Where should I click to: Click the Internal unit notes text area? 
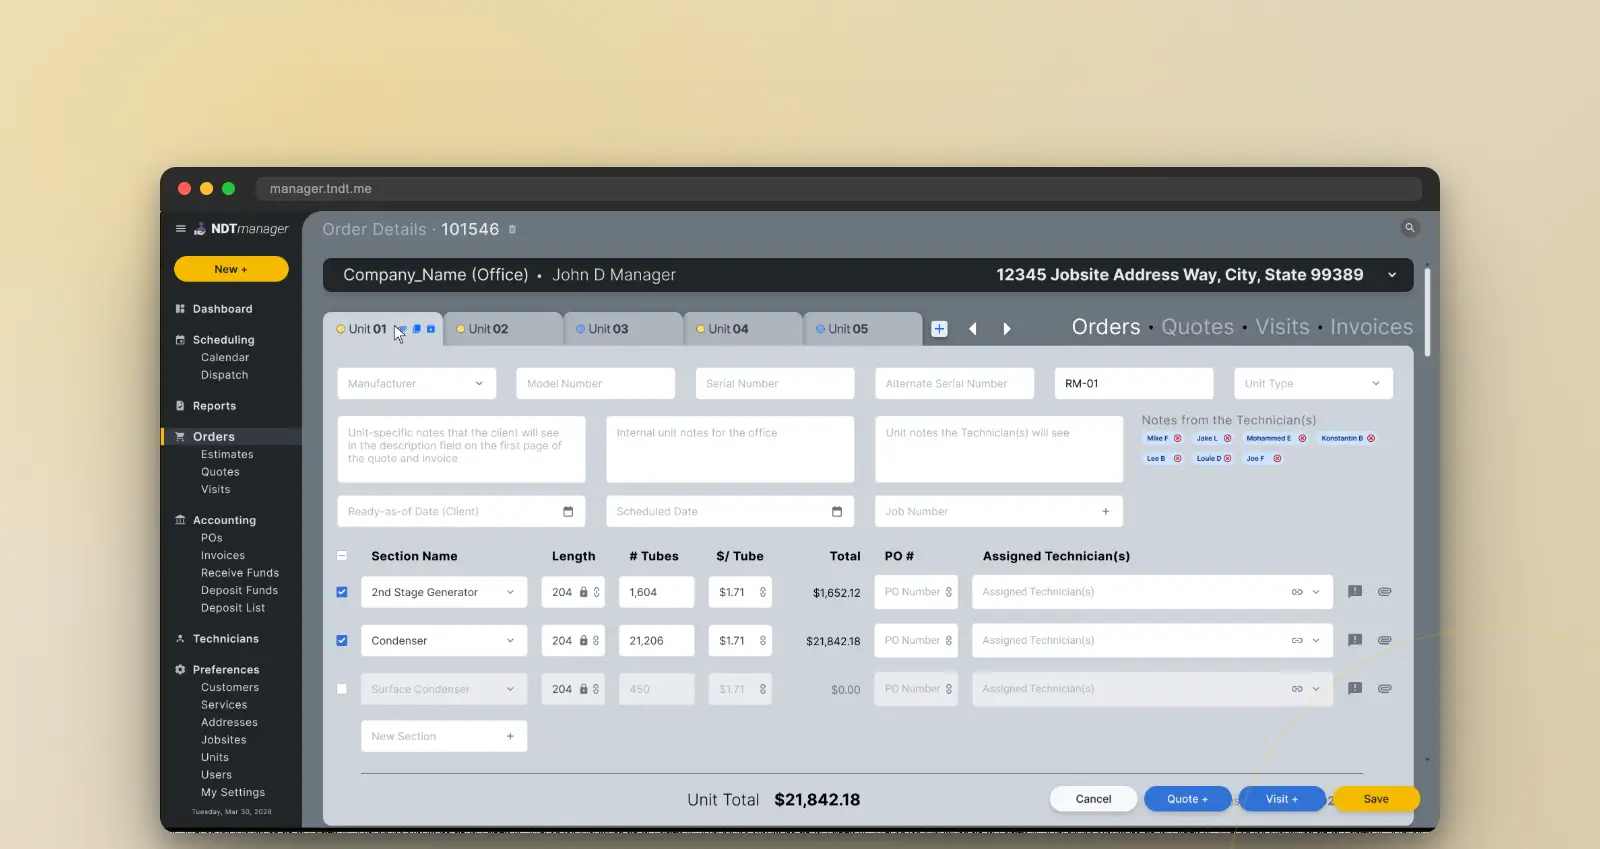click(x=730, y=449)
